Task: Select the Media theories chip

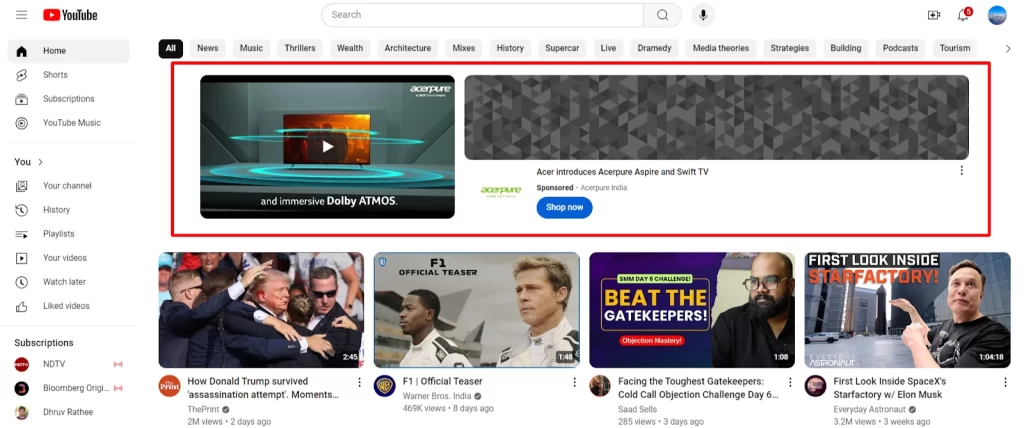Action: (721, 48)
